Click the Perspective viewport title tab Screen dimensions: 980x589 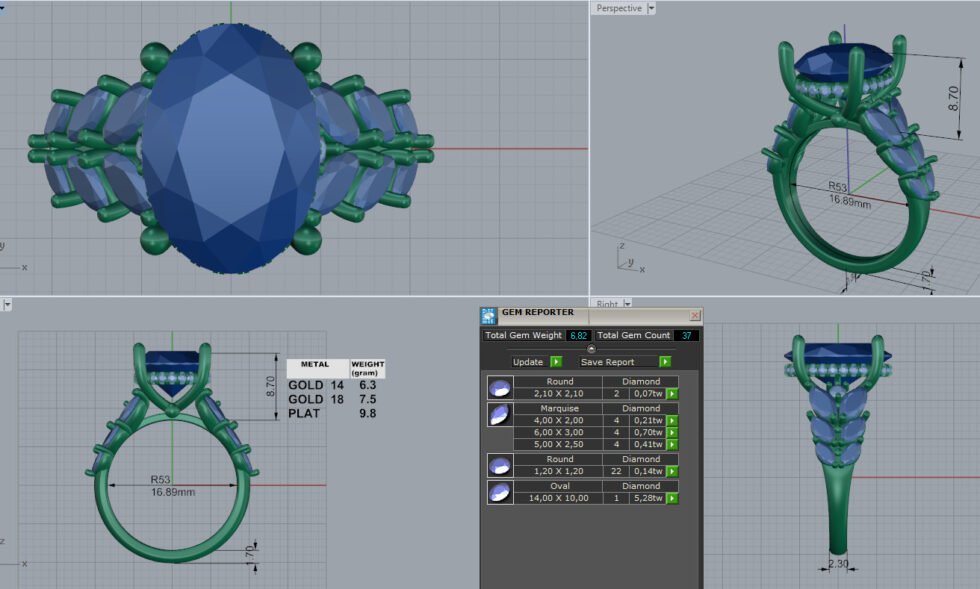pos(618,8)
